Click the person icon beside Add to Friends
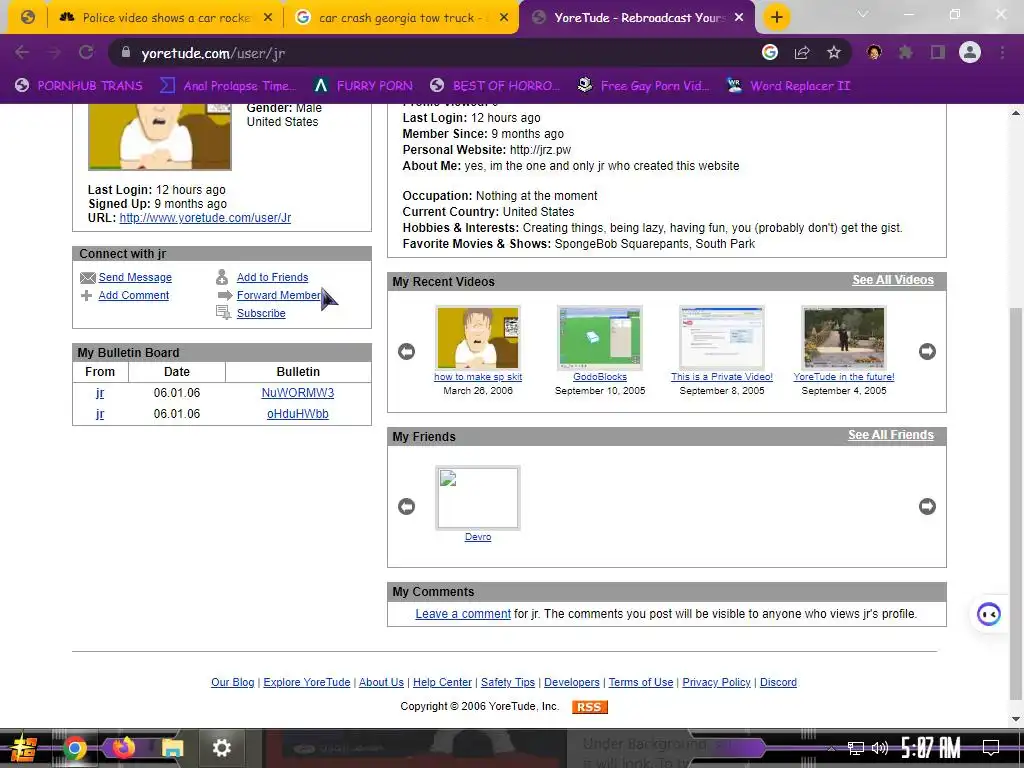The width and height of the screenshot is (1024, 768). click(222, 277)
